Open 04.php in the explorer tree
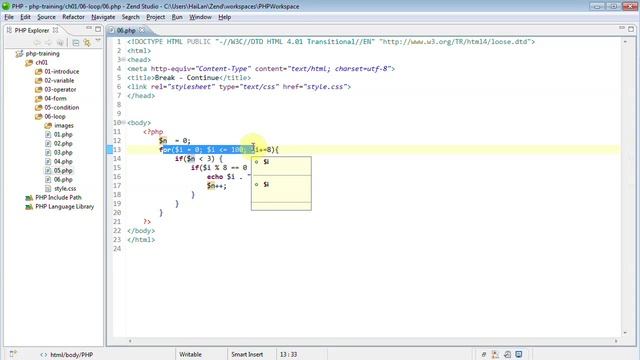Image resolution: width=640 pixels, height=360 pixels. 63,161
